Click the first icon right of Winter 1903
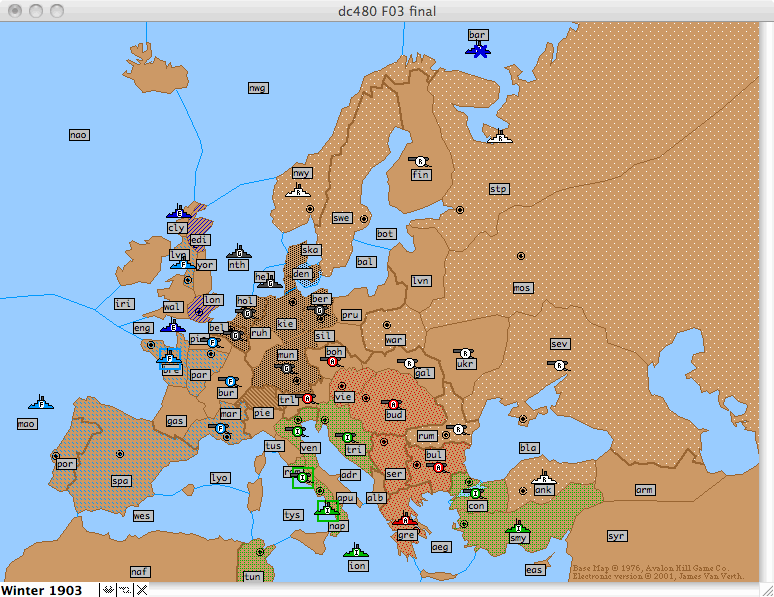The height and width of the screenshot is (597, 774). click(x=108, y=590)
